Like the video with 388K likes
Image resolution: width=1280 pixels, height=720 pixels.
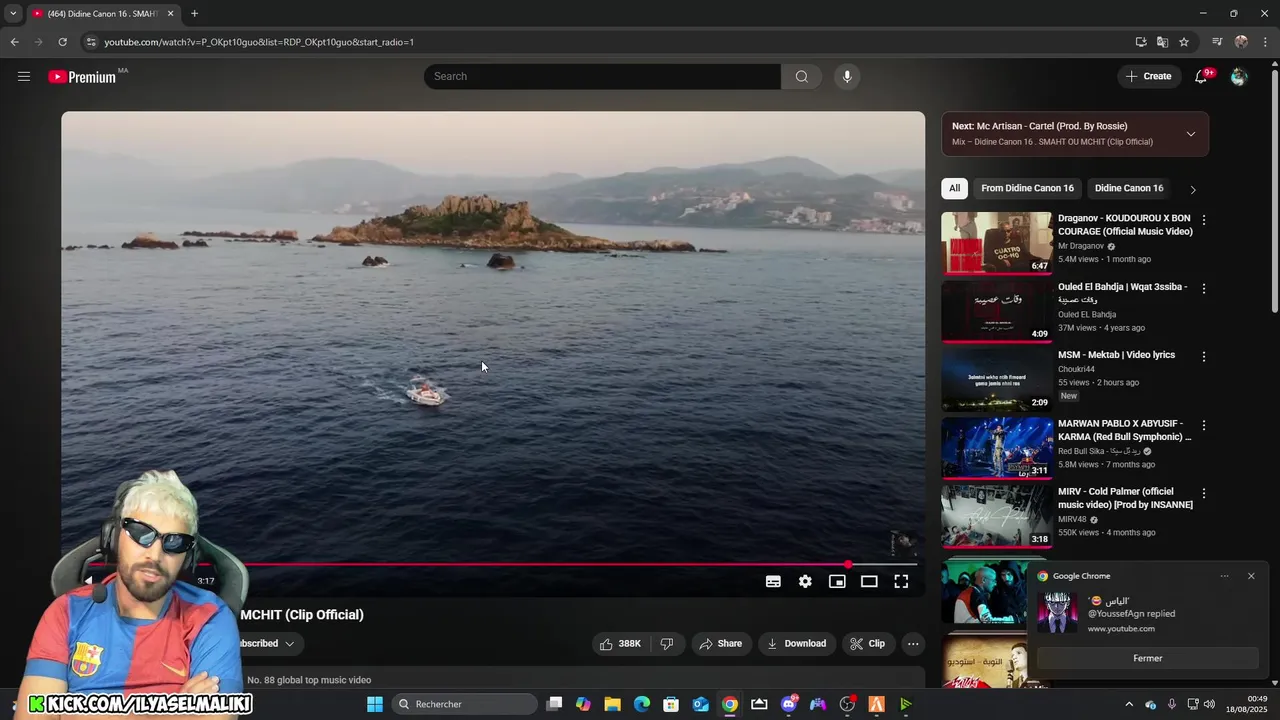point(621,644)
